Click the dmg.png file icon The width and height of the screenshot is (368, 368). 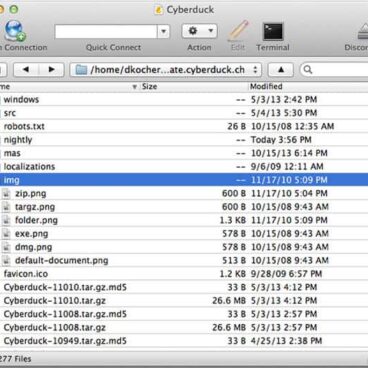point(6,247)
